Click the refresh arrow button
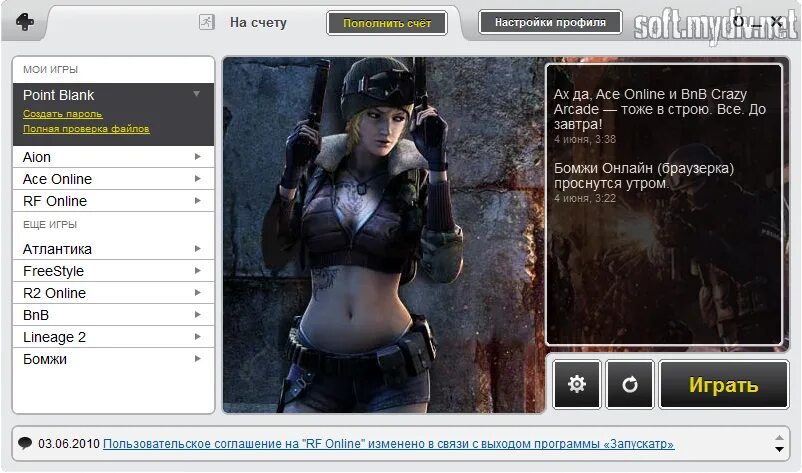The image size is (802, 473). [630, 384]
